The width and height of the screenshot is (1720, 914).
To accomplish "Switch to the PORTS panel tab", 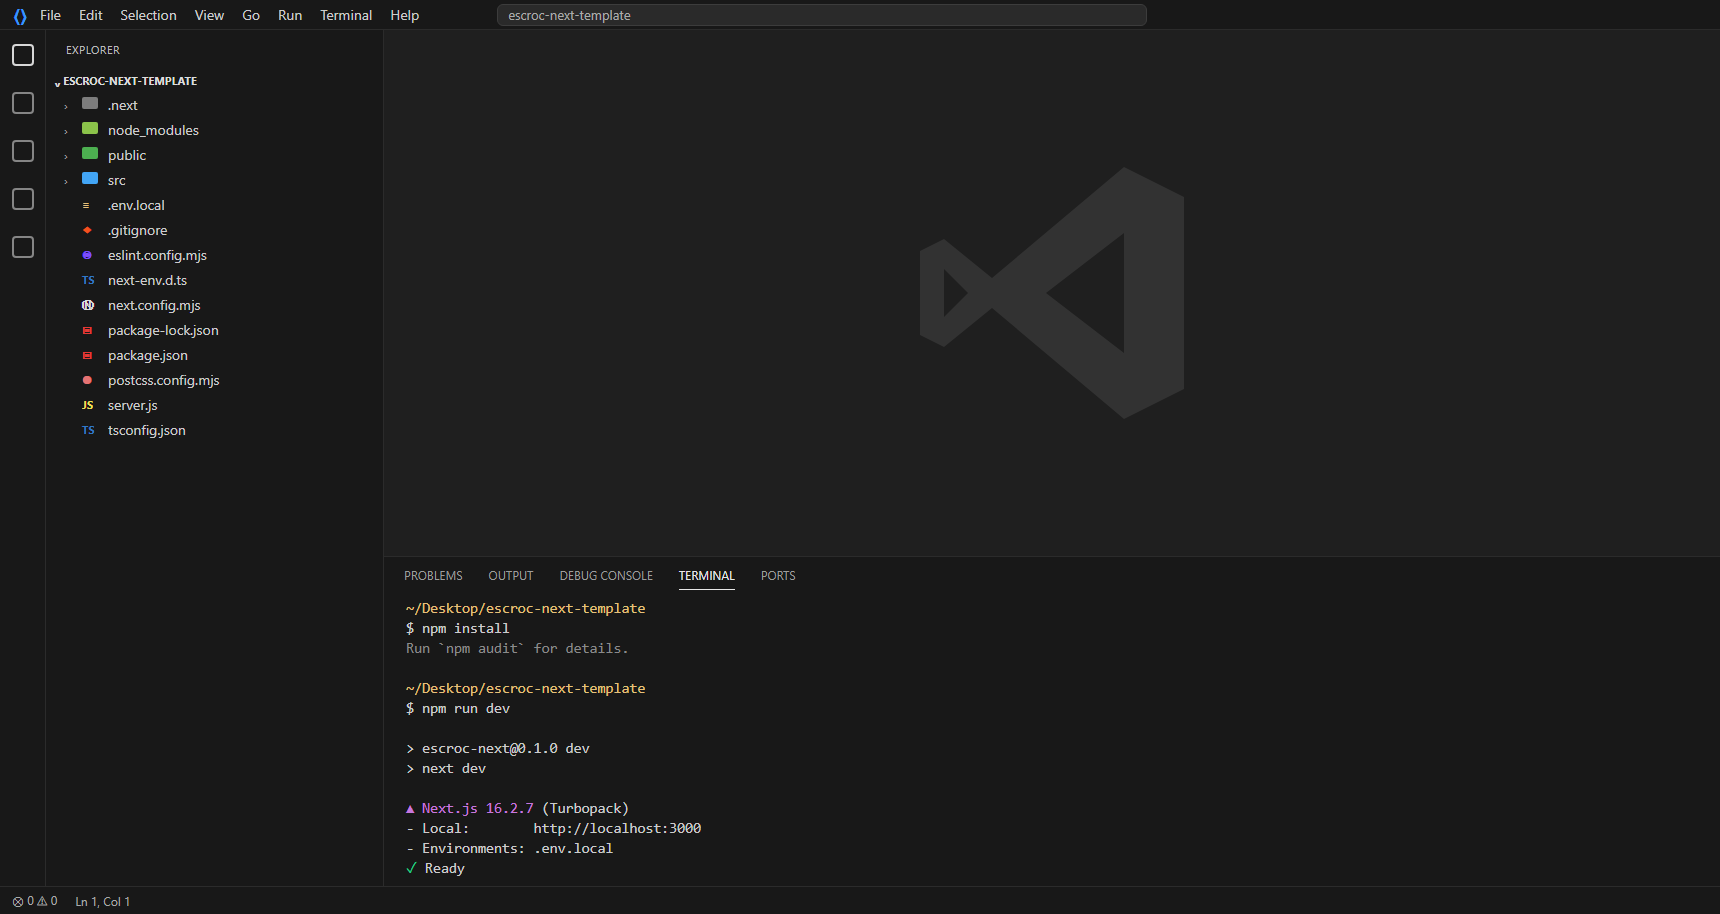I will [778, 576].
